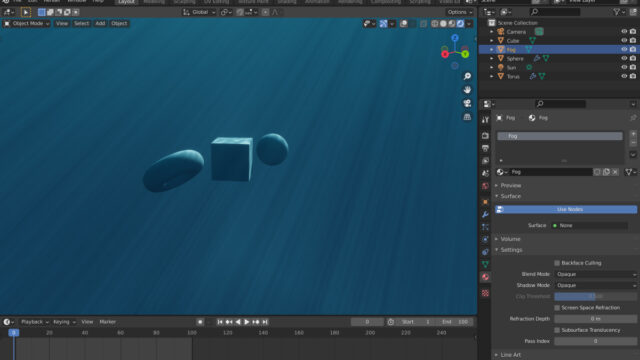Viewport: 640px width, 360px height.
Task: Enable Backface Culling checkbox
Action: click(x=557, y=263)
